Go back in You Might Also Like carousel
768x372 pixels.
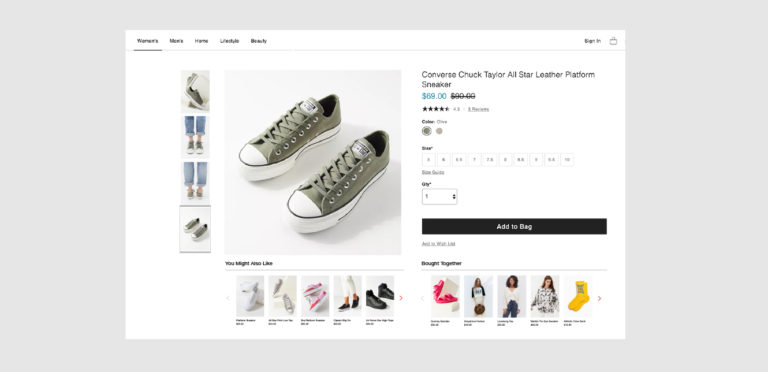[228, 298]
